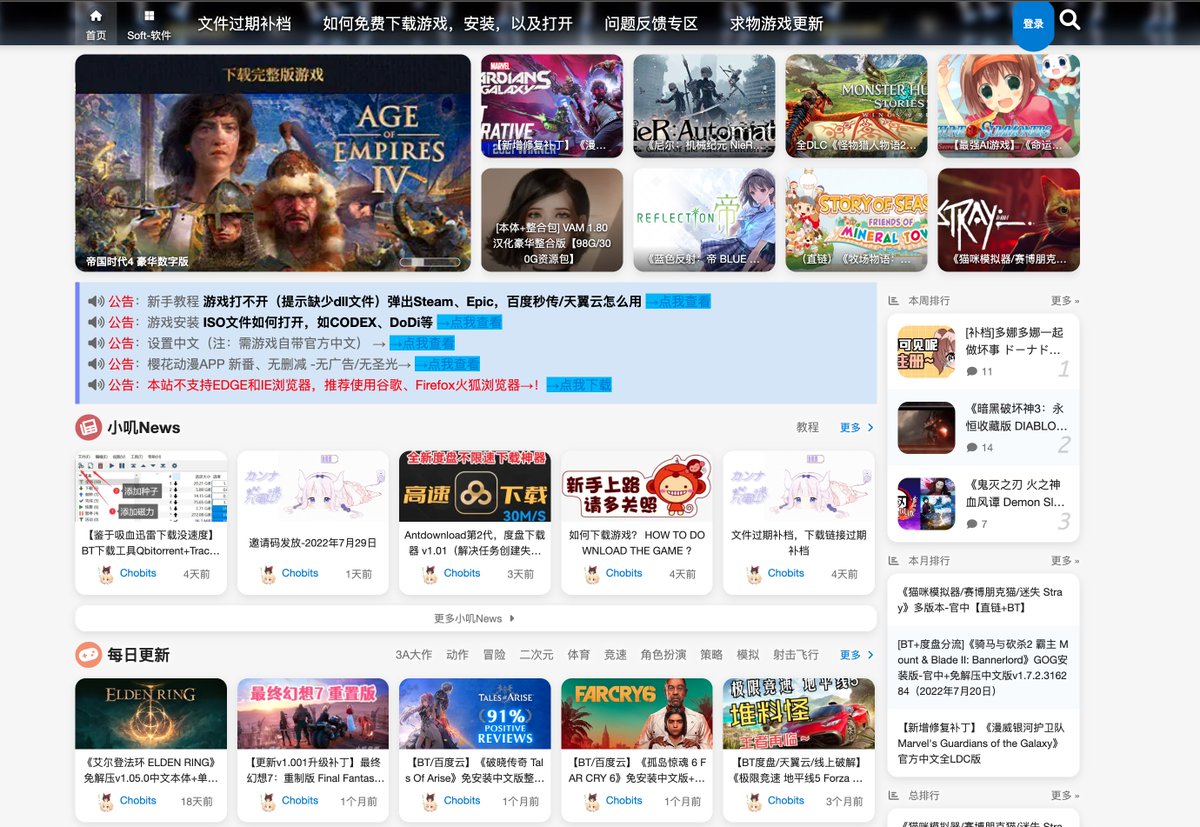The image size is (1200, 827).
Task: Open 求物游戏更新 menu item
Action: [777, 24]
